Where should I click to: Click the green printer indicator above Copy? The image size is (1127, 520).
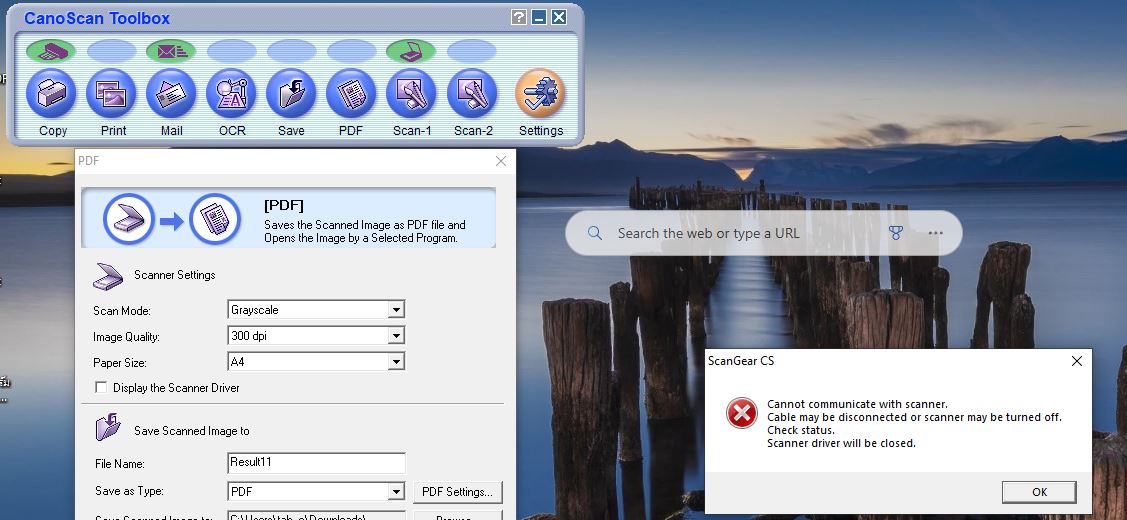pyautogui.click(x=51, y=51)
